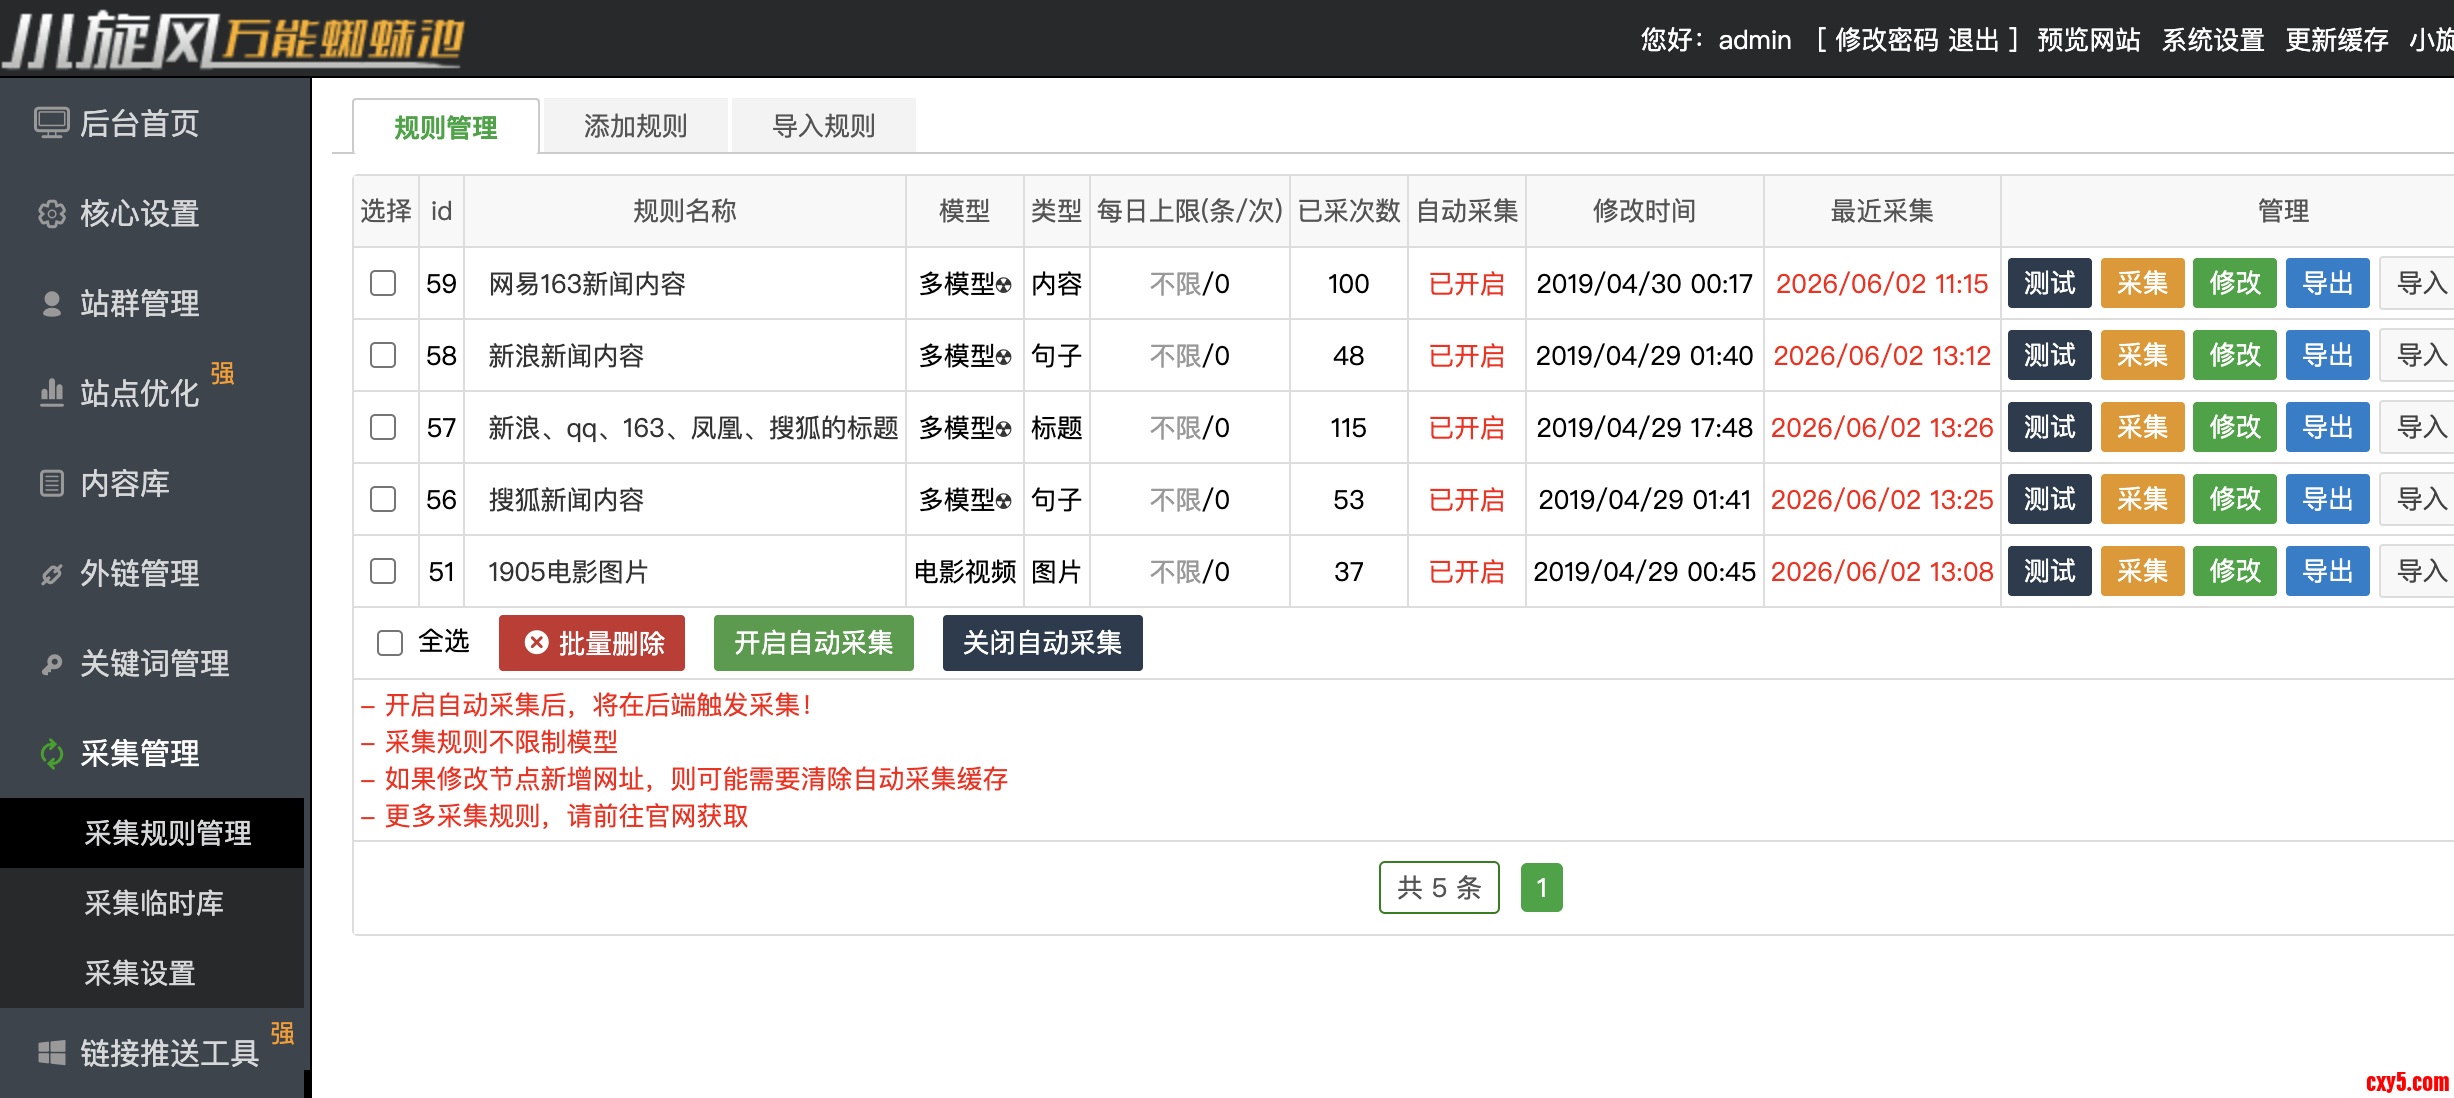
Task: Click the 小旋风万能蜘蛛池 logo
Action: pyautogui.click(x=233, y=39)
